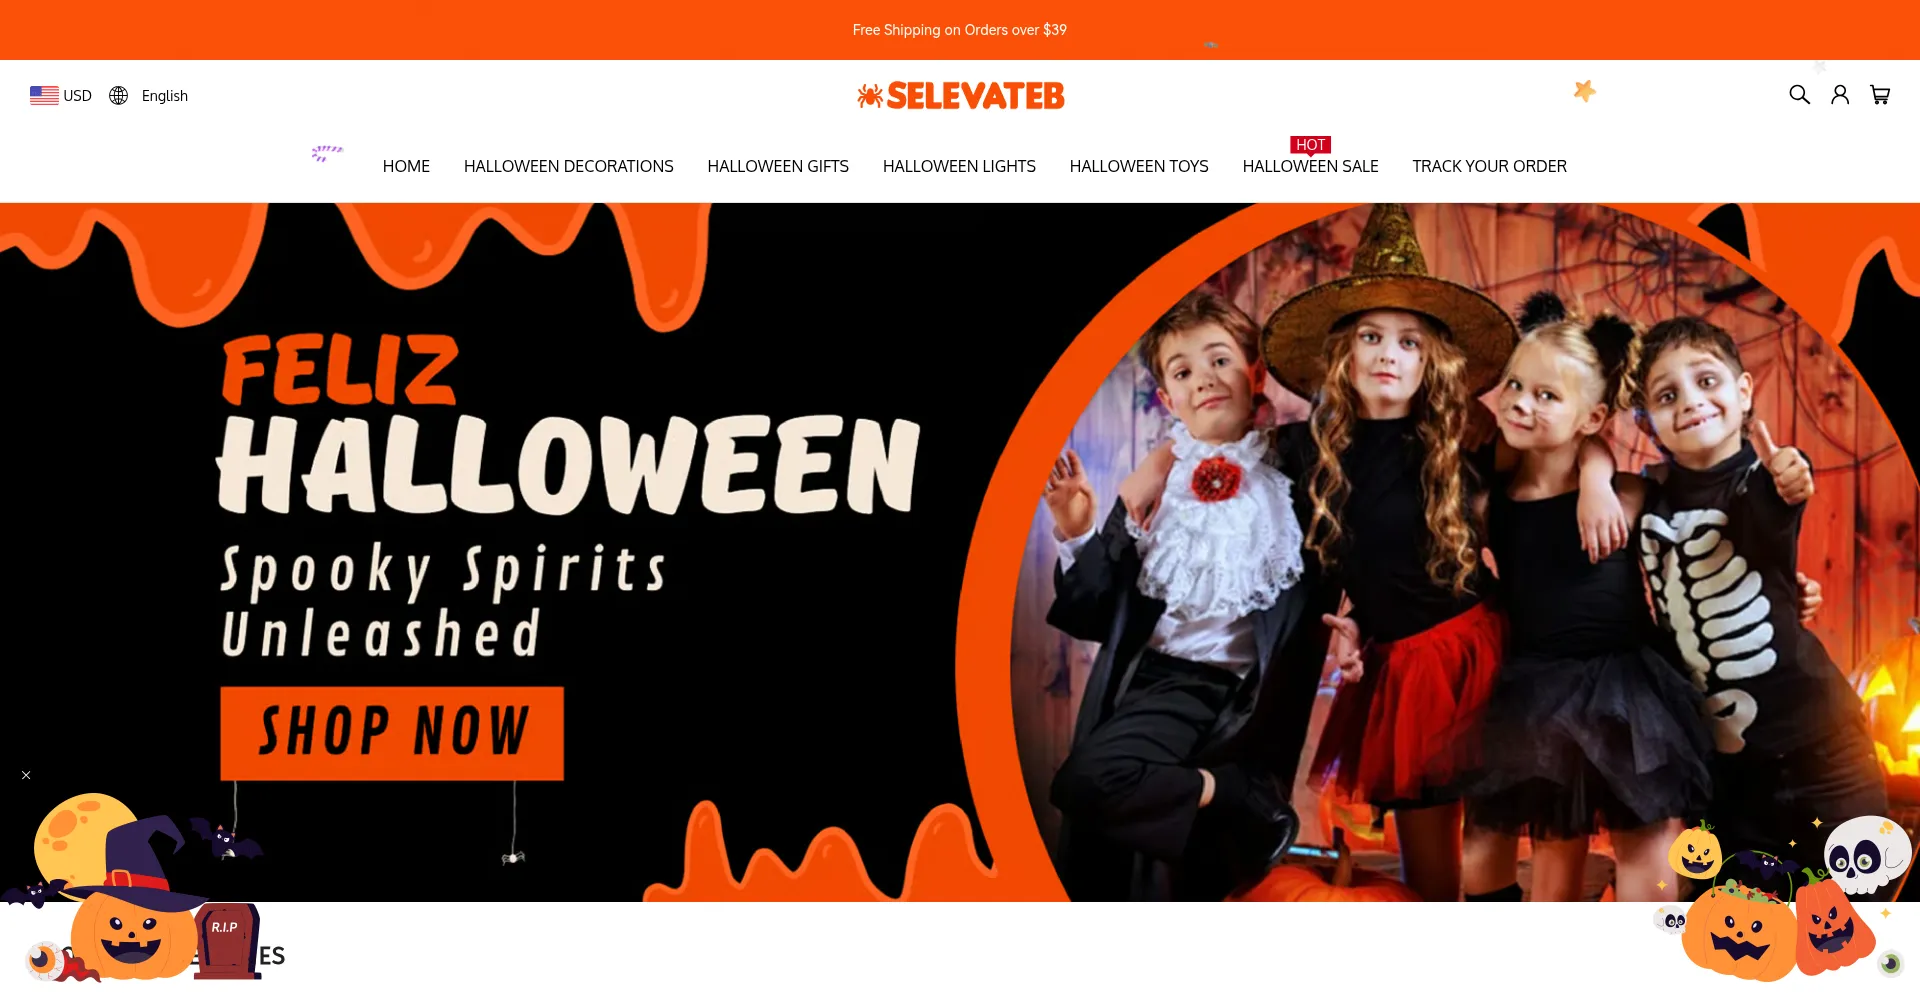
Task: Open the Halloween Sale HOT link
Action: [x=1310, y=166]
